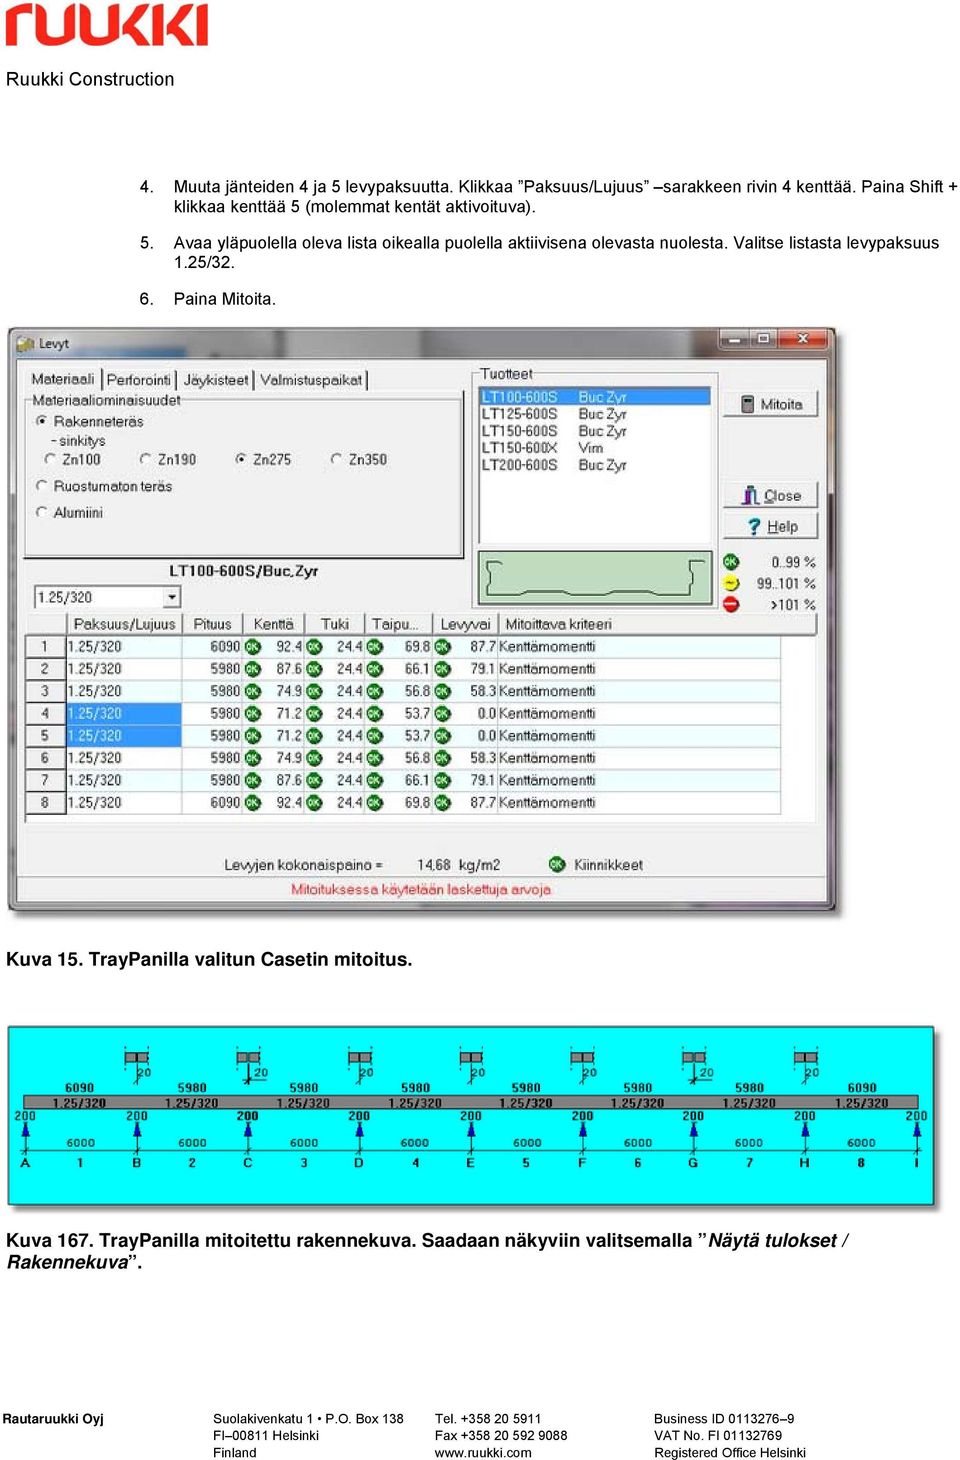Click the Paksuus/Lujuus column header
The image size is (960, 1460).
tap(125, 624)
